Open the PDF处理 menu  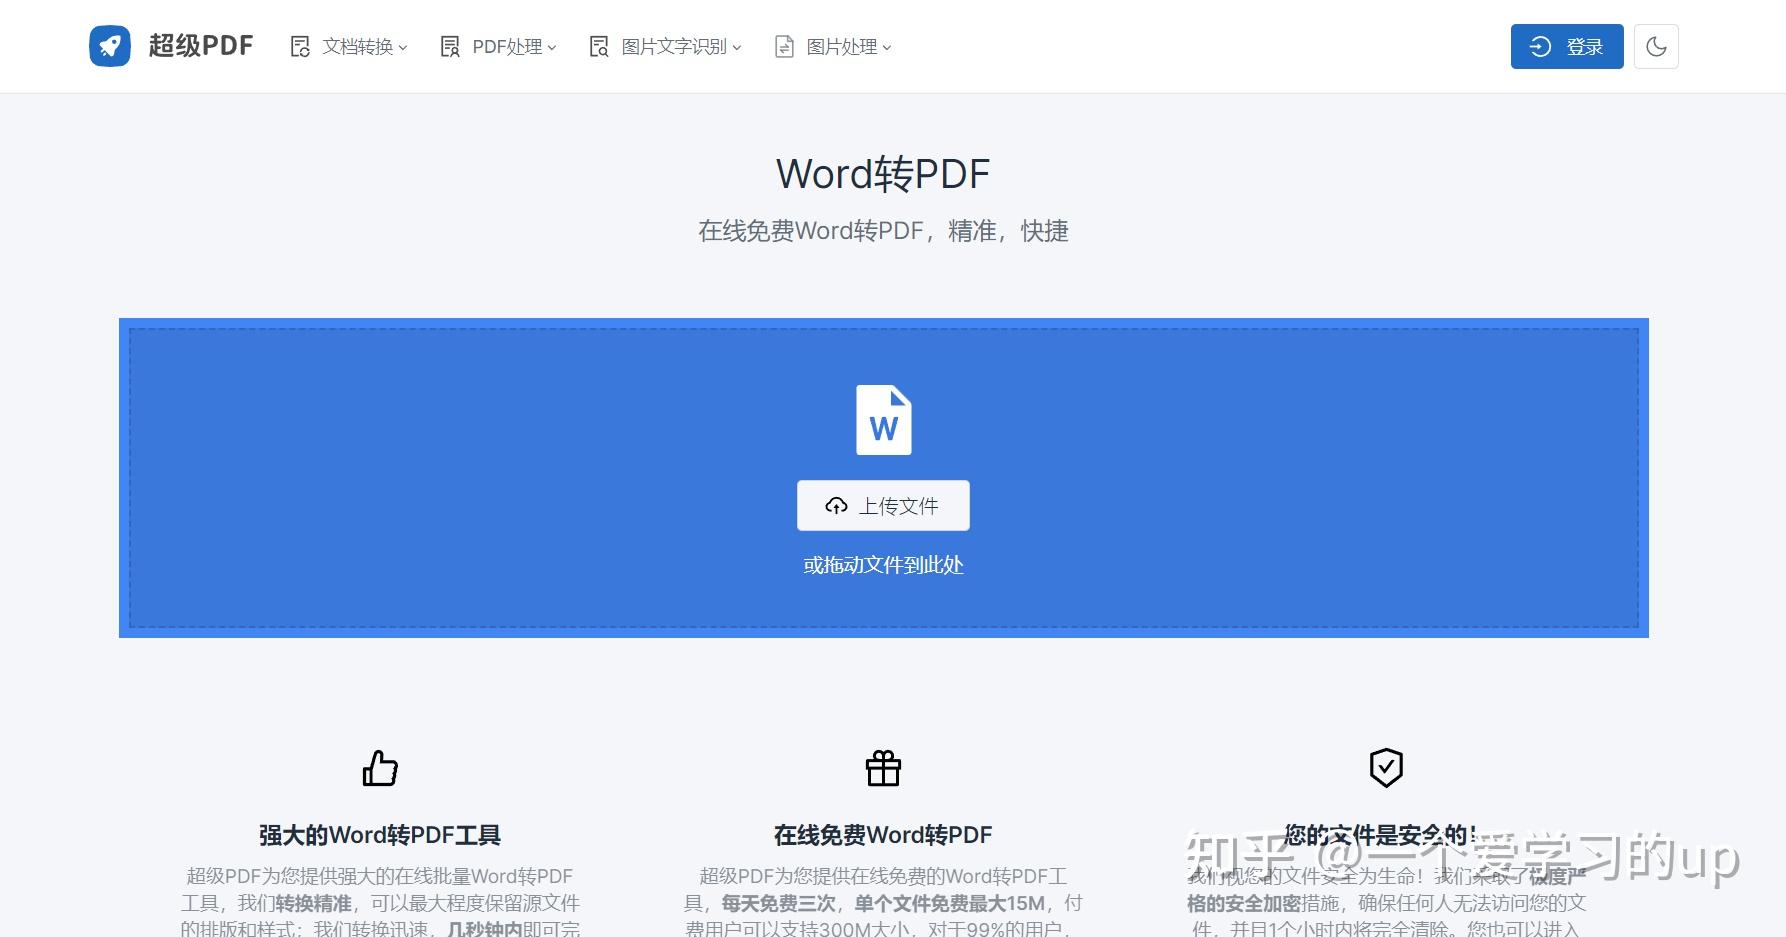click(498, 47)
